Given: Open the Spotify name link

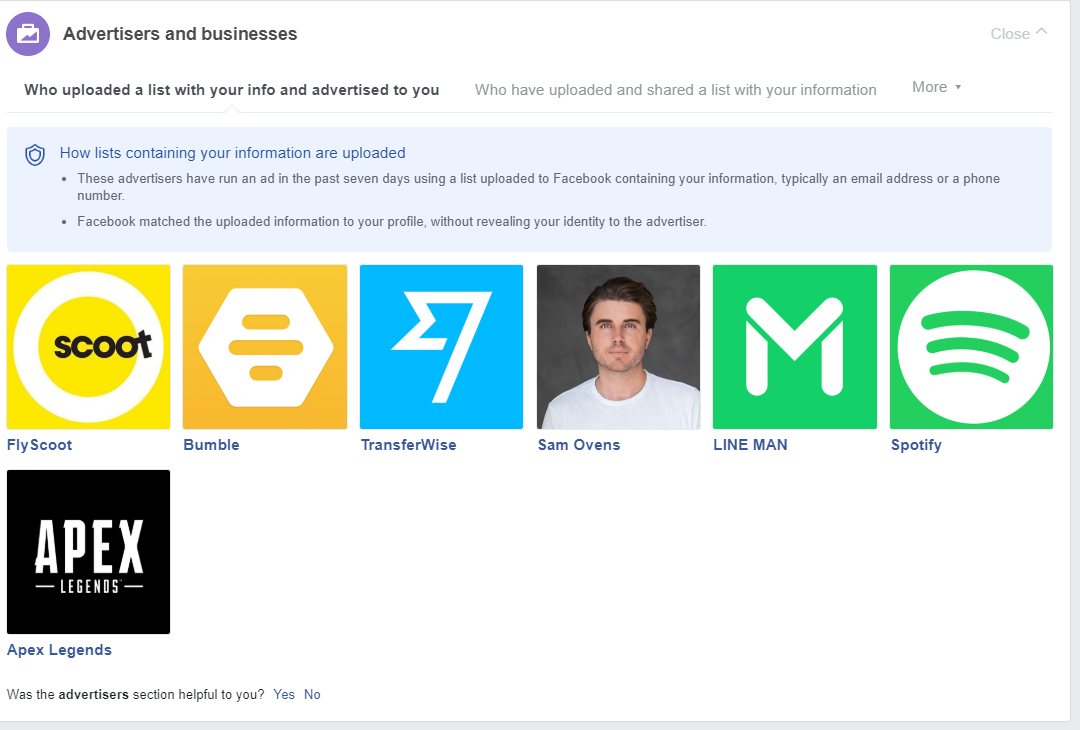Looking at the screenshot, I should pos(916,445).
